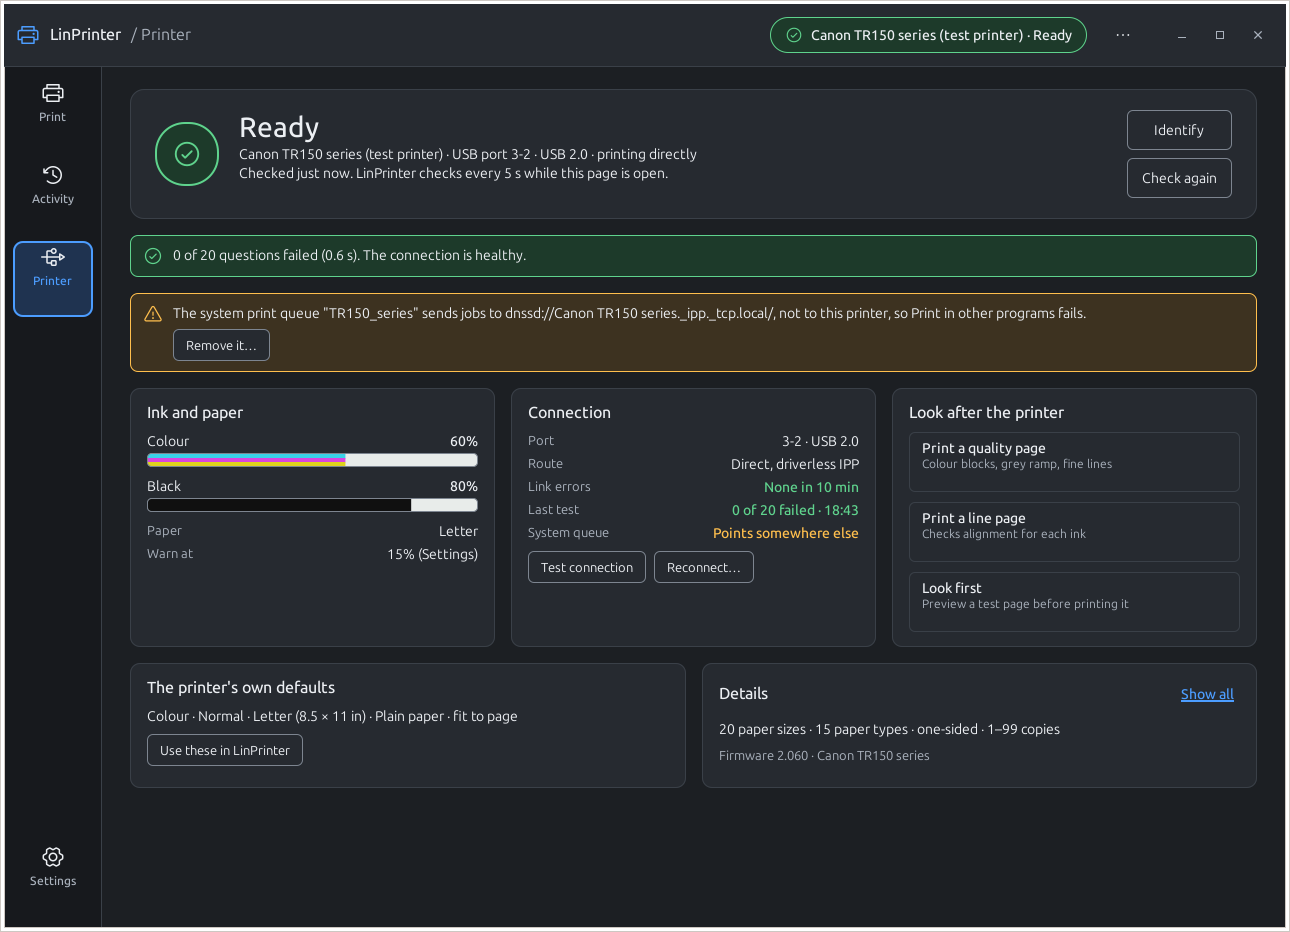
Task: Click the 'None in 10 min' link errors value
Action: (x=811, y=487)
